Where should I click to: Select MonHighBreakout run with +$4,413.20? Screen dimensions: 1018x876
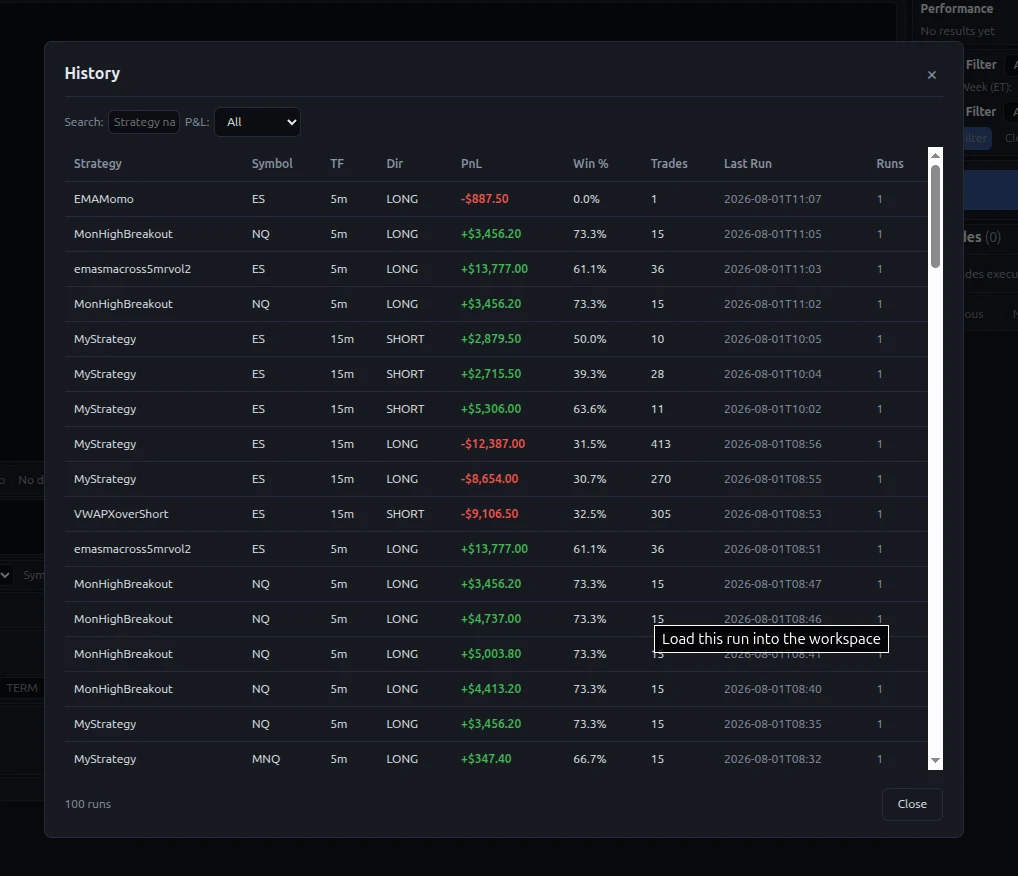[496, 689]
